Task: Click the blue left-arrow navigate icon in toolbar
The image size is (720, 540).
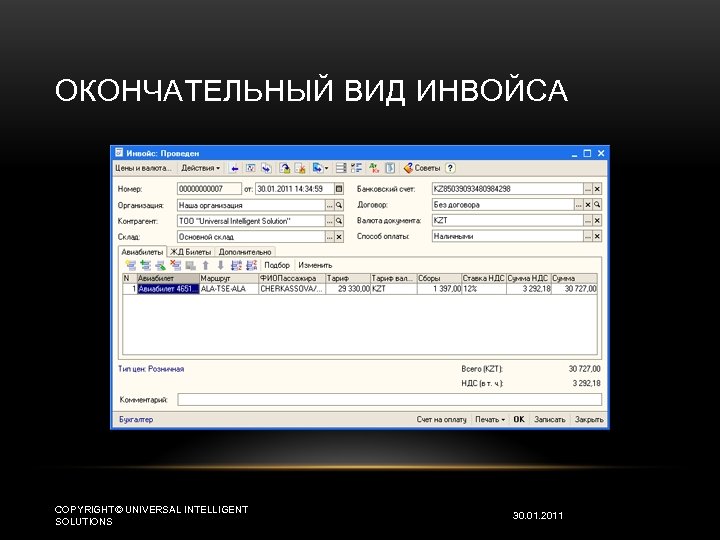Action: coord(234,169)
